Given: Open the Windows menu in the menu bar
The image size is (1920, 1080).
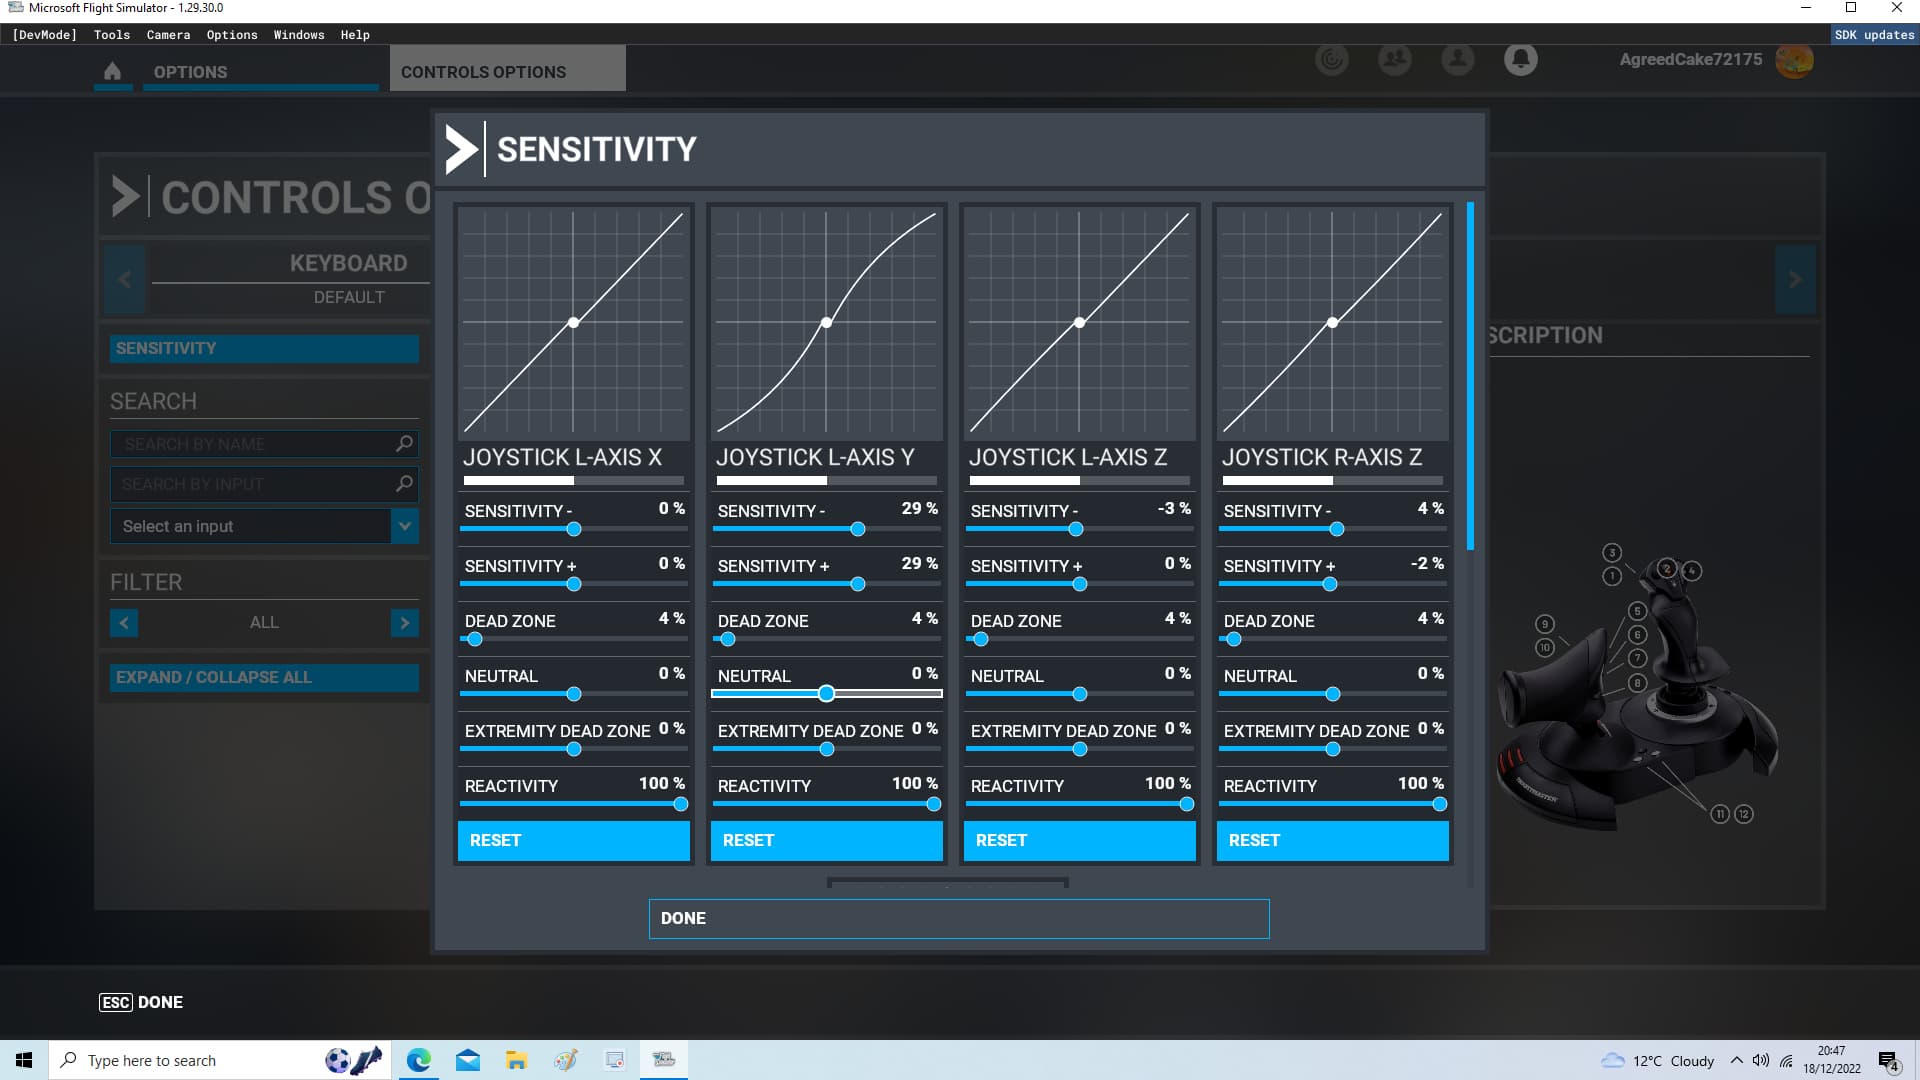Looking at the screenshot, I should pos(298,35).
